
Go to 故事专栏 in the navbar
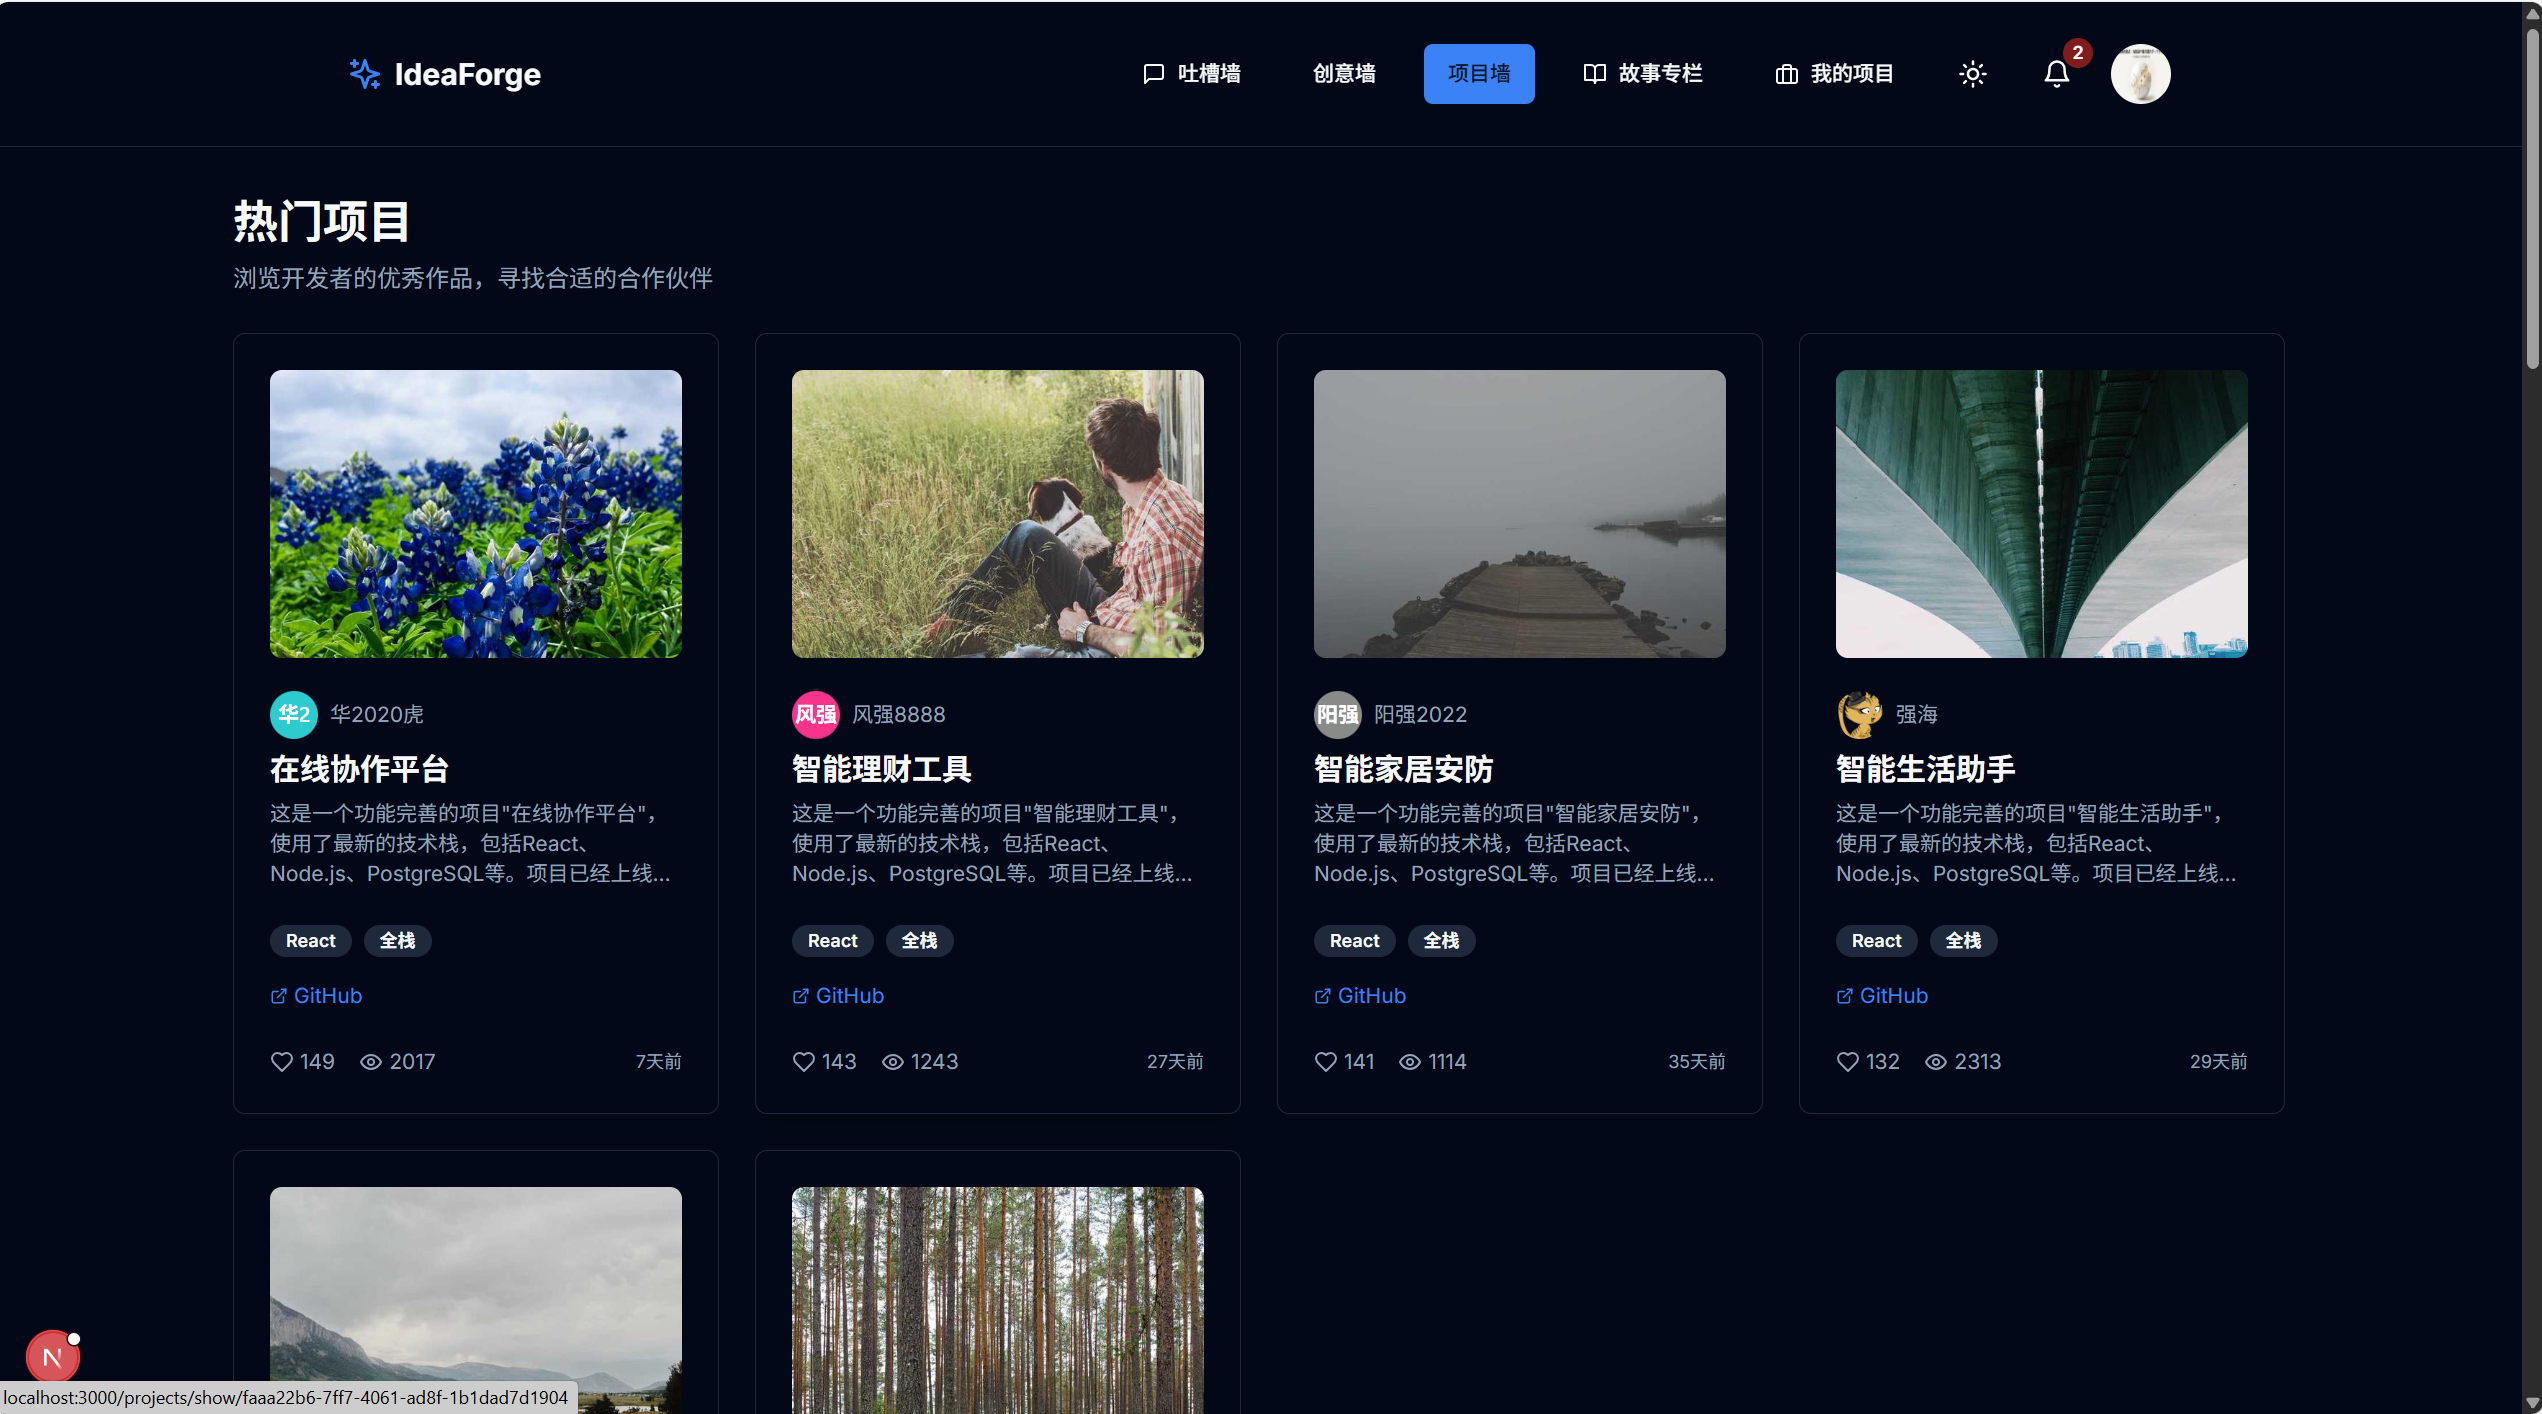pyautogui.click(x=1642, y=74)
